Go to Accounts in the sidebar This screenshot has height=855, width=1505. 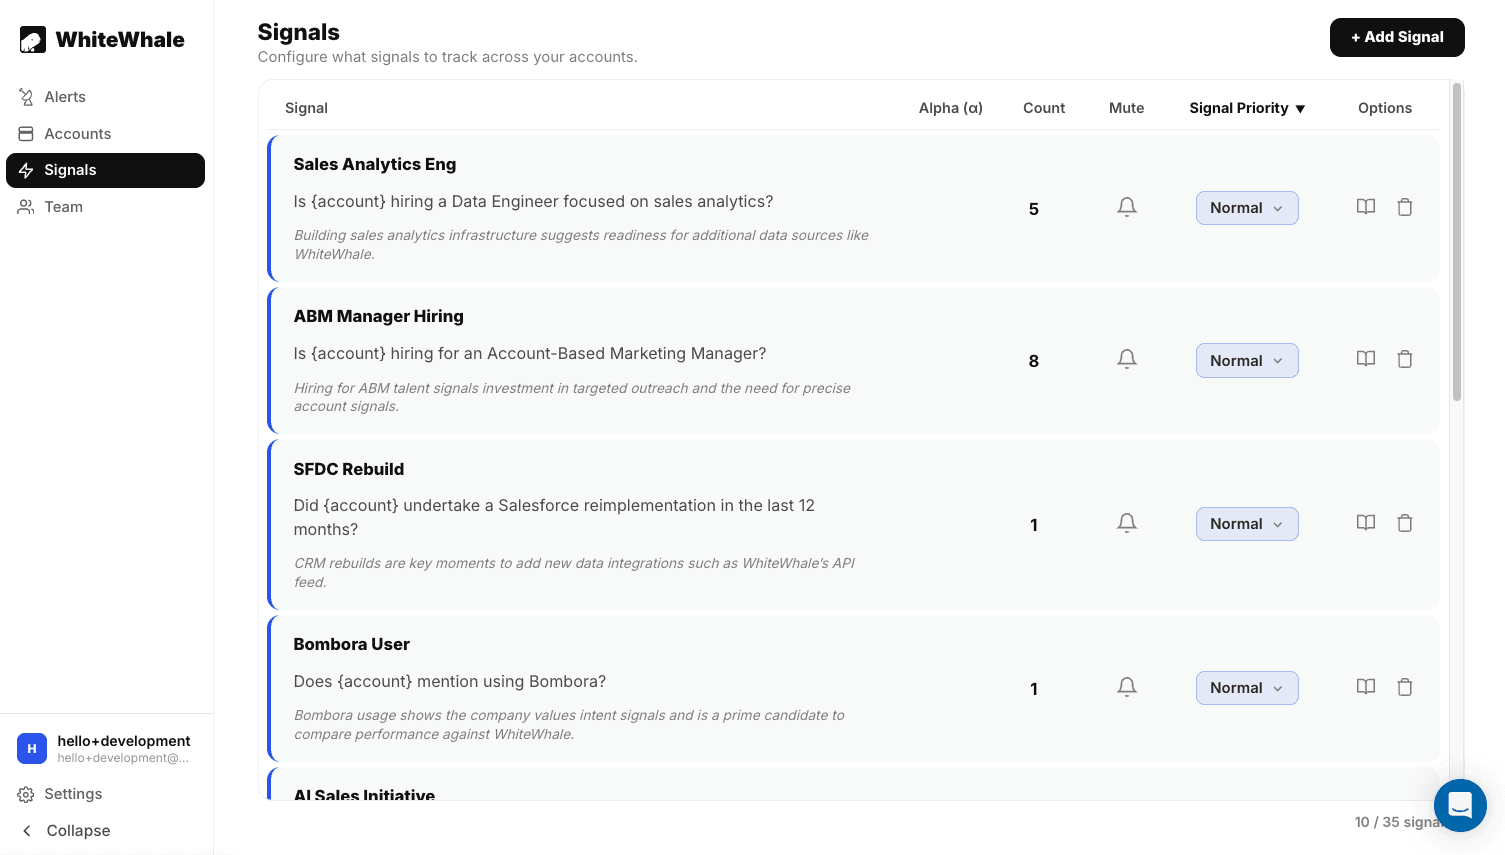click(105, 134)
